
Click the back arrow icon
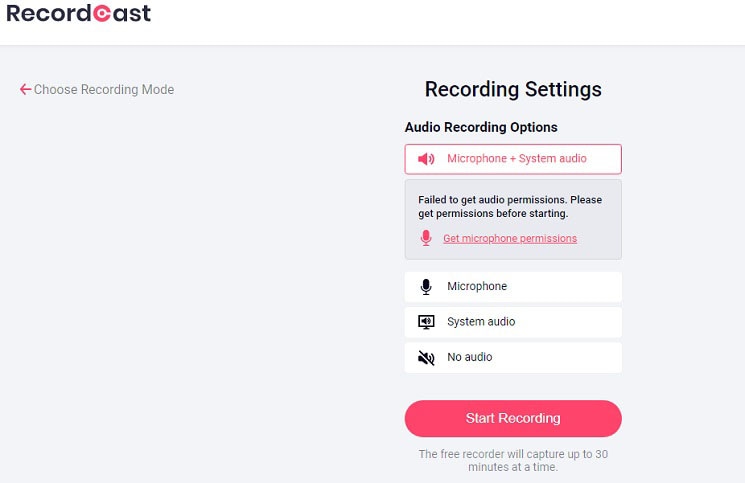[x=25, y=90]
